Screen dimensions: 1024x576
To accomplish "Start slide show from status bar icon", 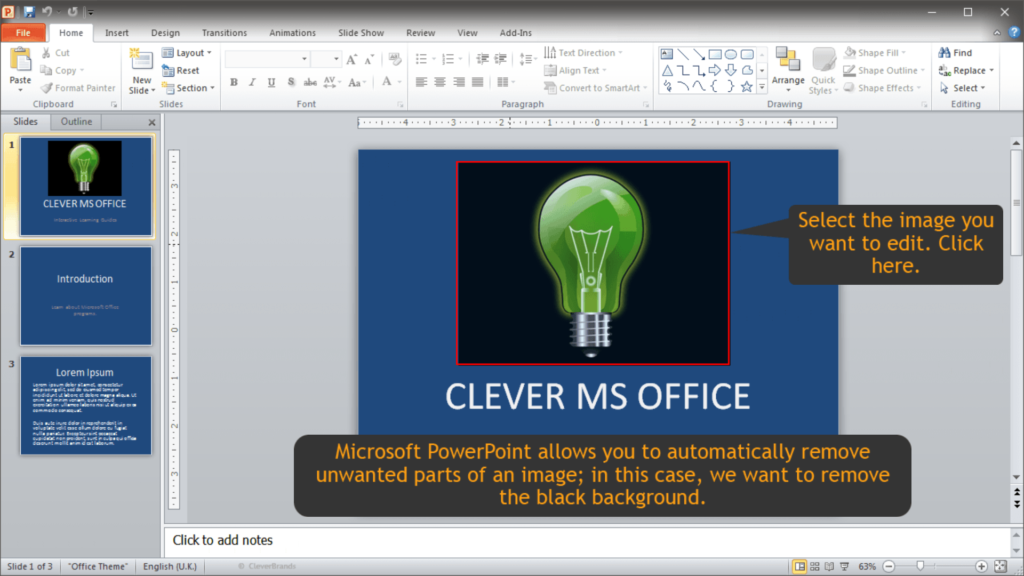I will click(x=844, y=566).
